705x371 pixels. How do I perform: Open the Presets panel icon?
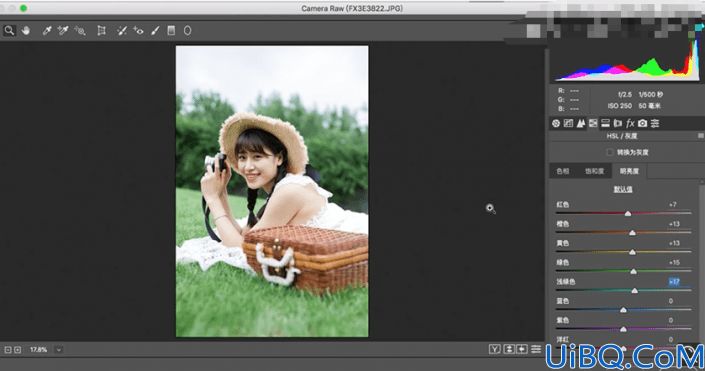(655, 123)
